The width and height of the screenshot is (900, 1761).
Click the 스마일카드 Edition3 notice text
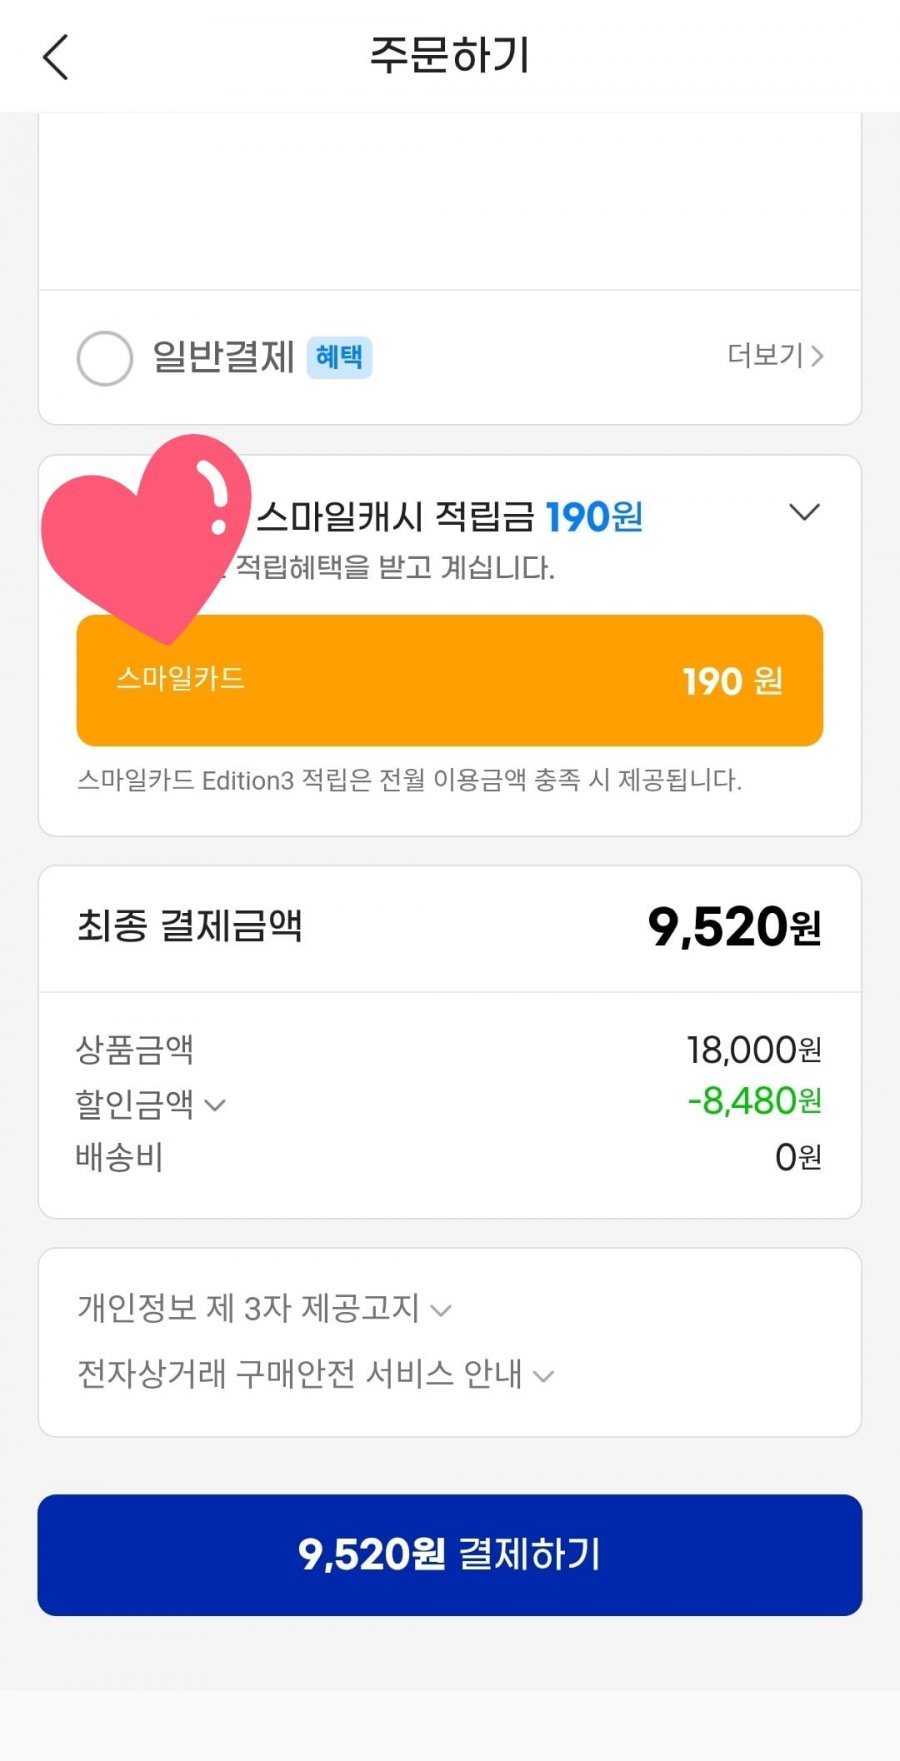[x=409, y=780]
